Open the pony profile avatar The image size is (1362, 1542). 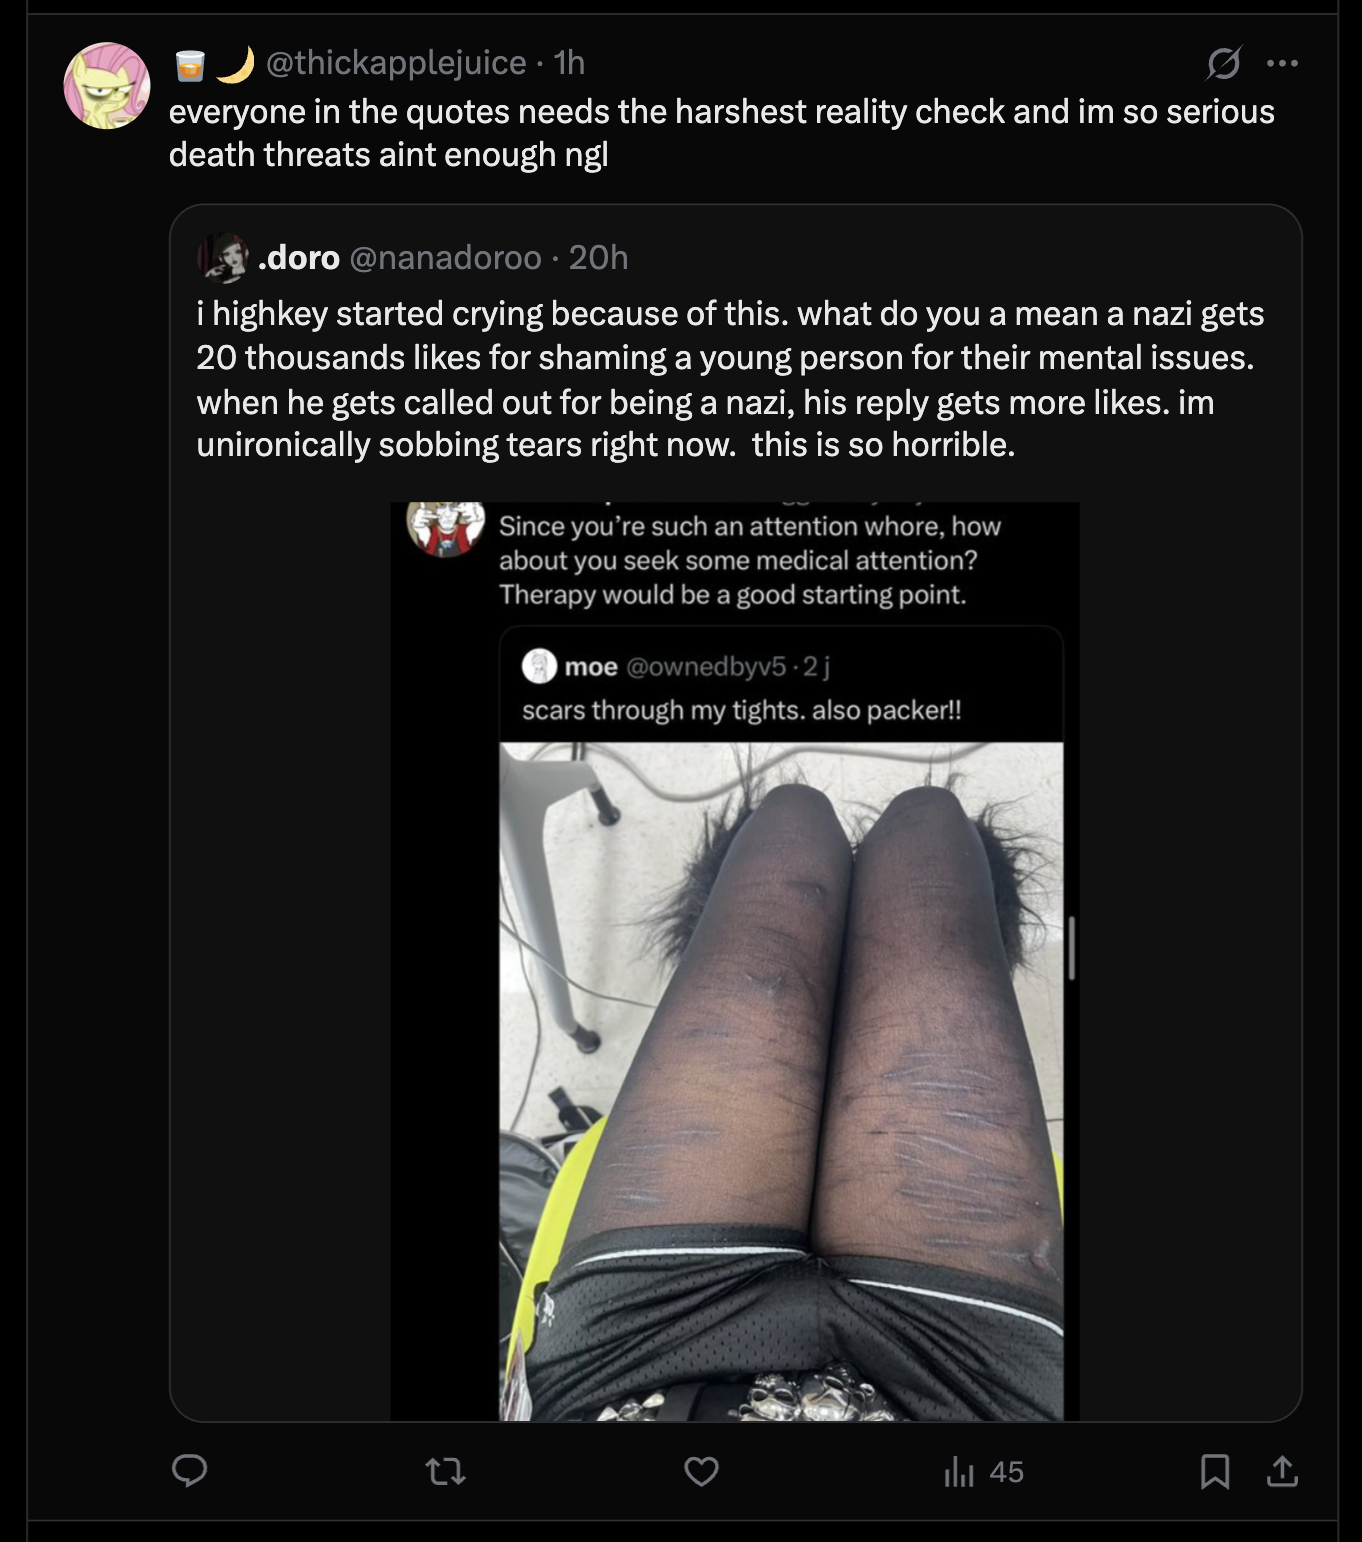tap(107, 85)
